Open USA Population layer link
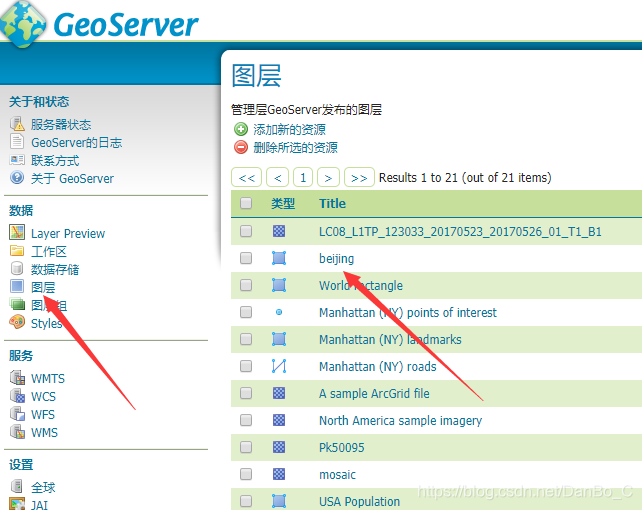 point(359,501)
